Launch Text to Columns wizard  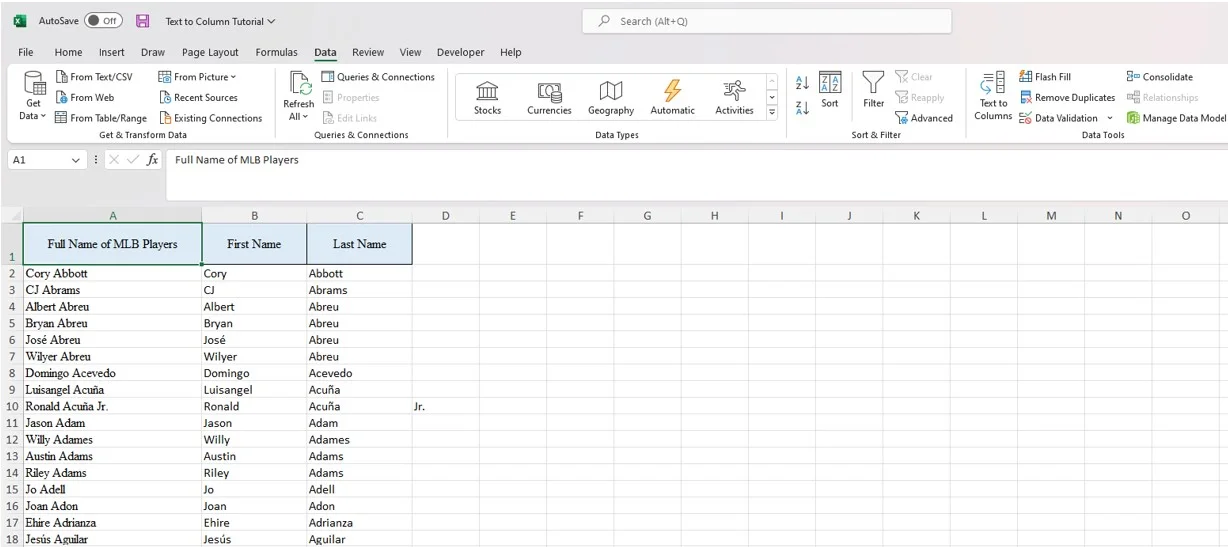pyautogui.click(x=993, y=97)
